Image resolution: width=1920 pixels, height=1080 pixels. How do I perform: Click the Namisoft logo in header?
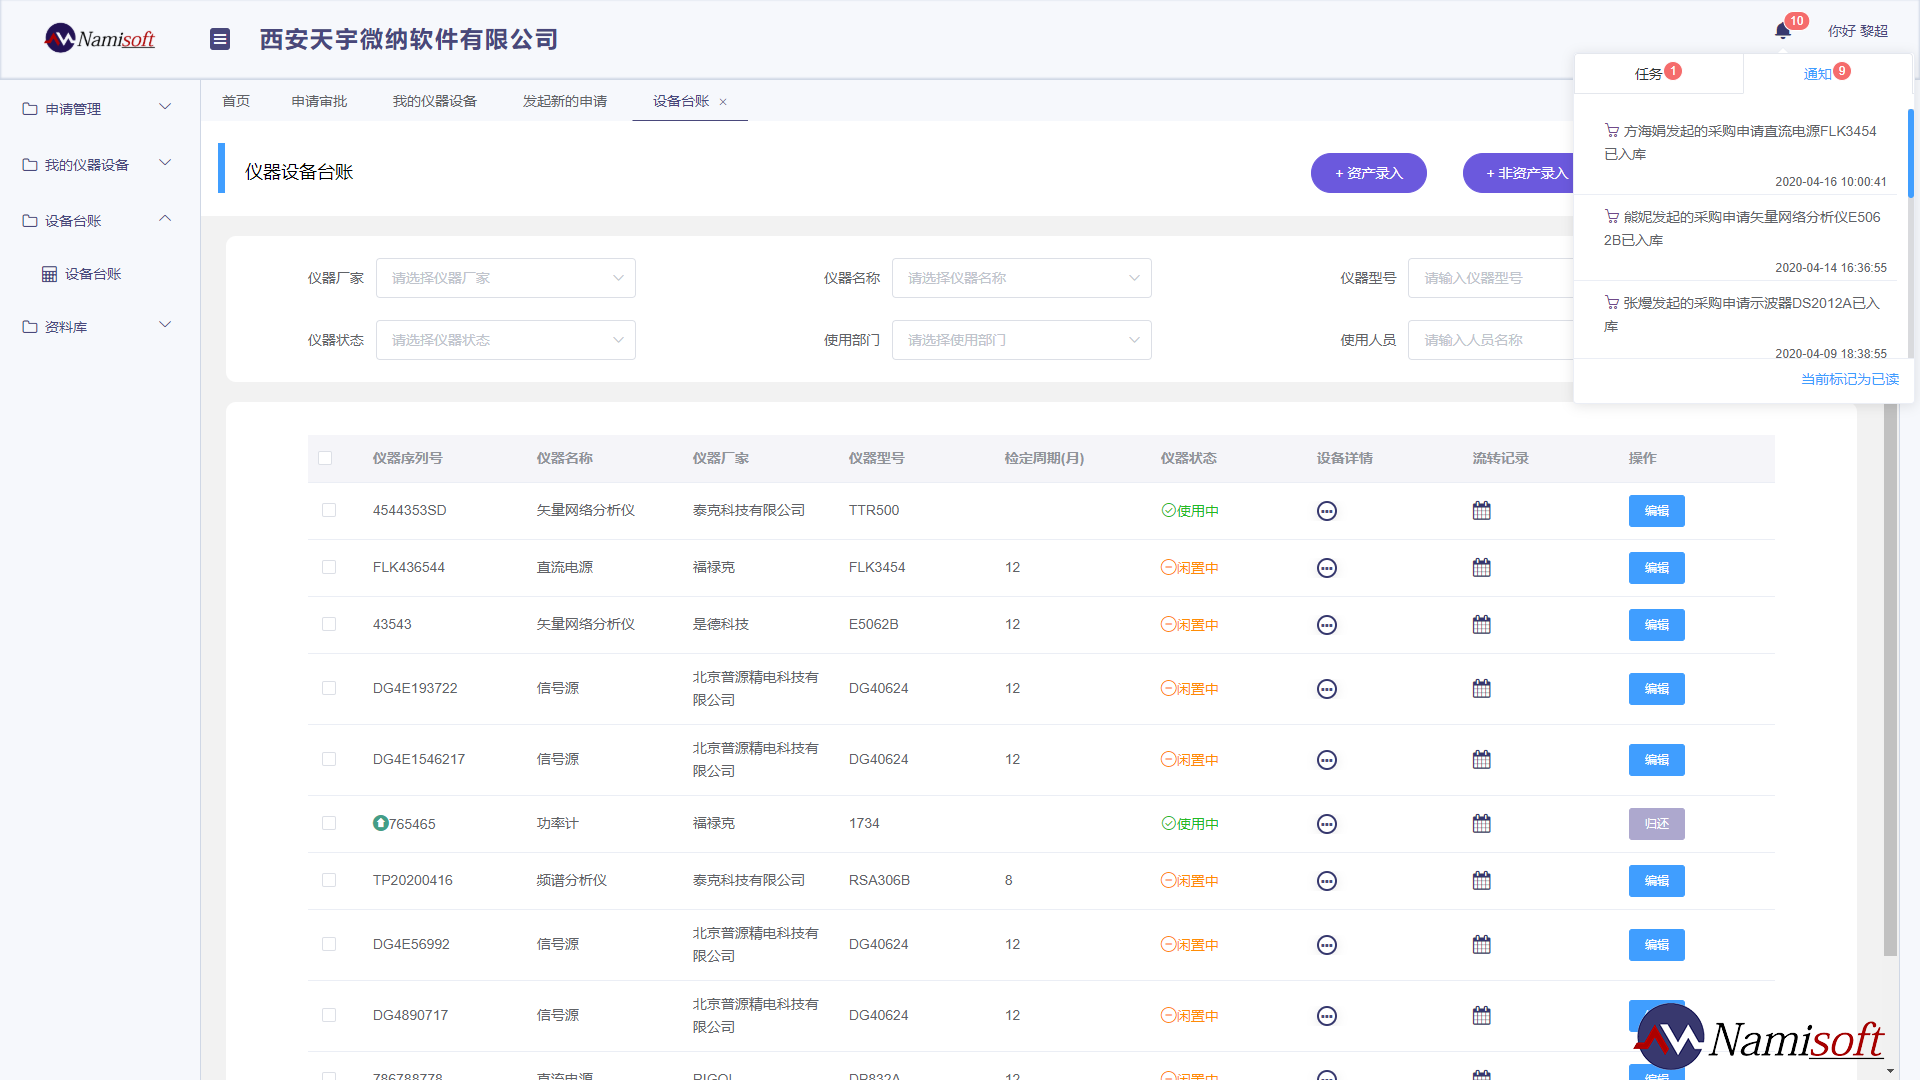coord(100,38)
